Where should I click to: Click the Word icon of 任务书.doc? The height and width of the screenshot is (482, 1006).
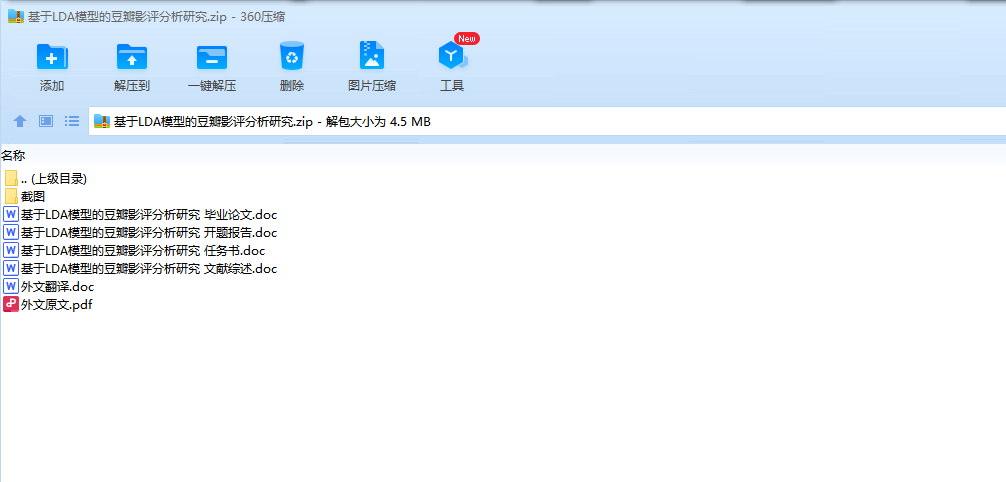point(11,250)
